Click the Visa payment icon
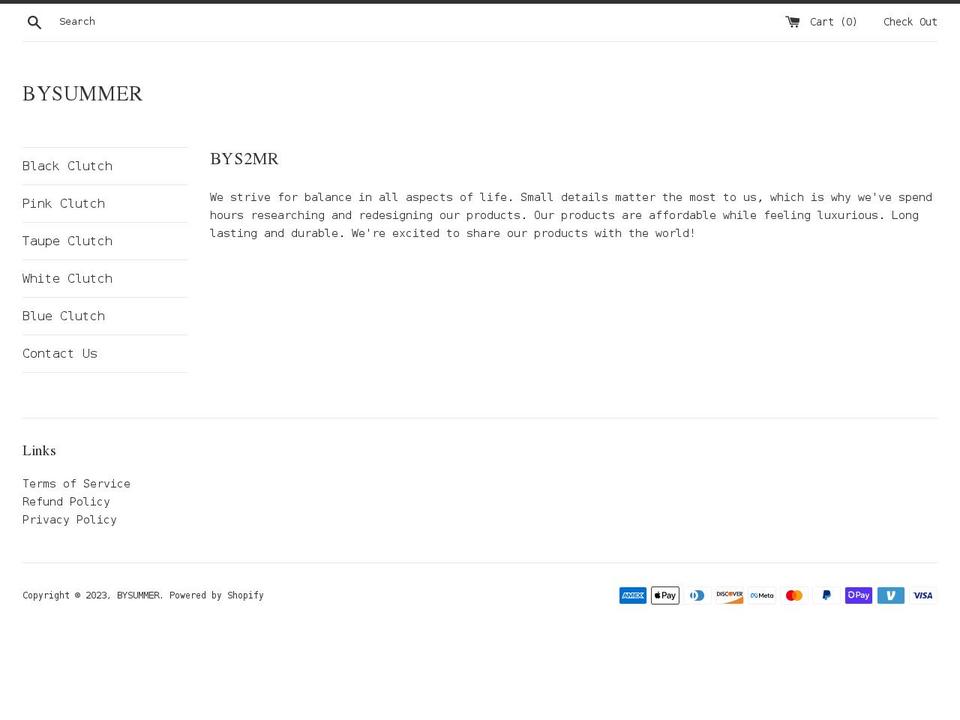The image size is (960, 720). click(x=923, y=595)
